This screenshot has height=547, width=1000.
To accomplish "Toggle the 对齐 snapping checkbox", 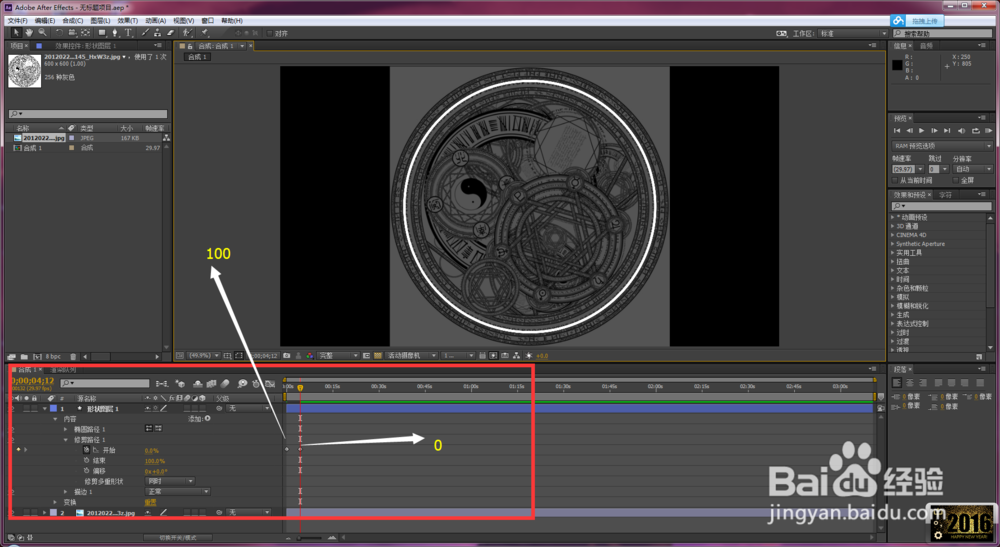I will tap(270, 33).
